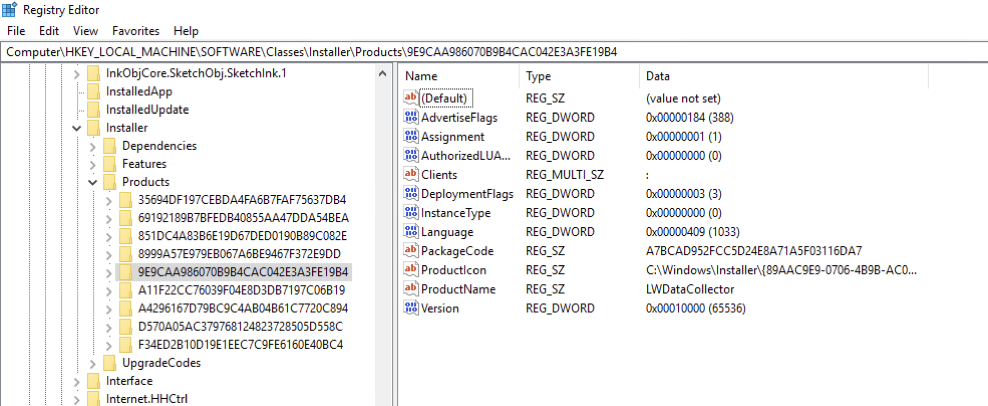Expand the selected 9E9CAA986070B9B4CAC042E3A3FE19B4 key

click(109, 272)
